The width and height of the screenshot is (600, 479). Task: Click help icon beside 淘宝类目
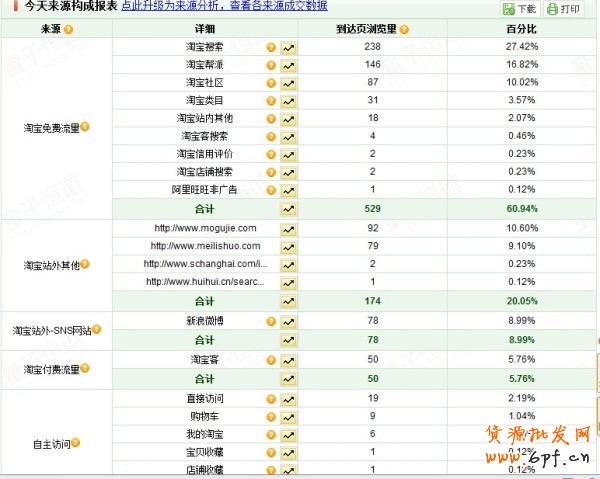271,101
